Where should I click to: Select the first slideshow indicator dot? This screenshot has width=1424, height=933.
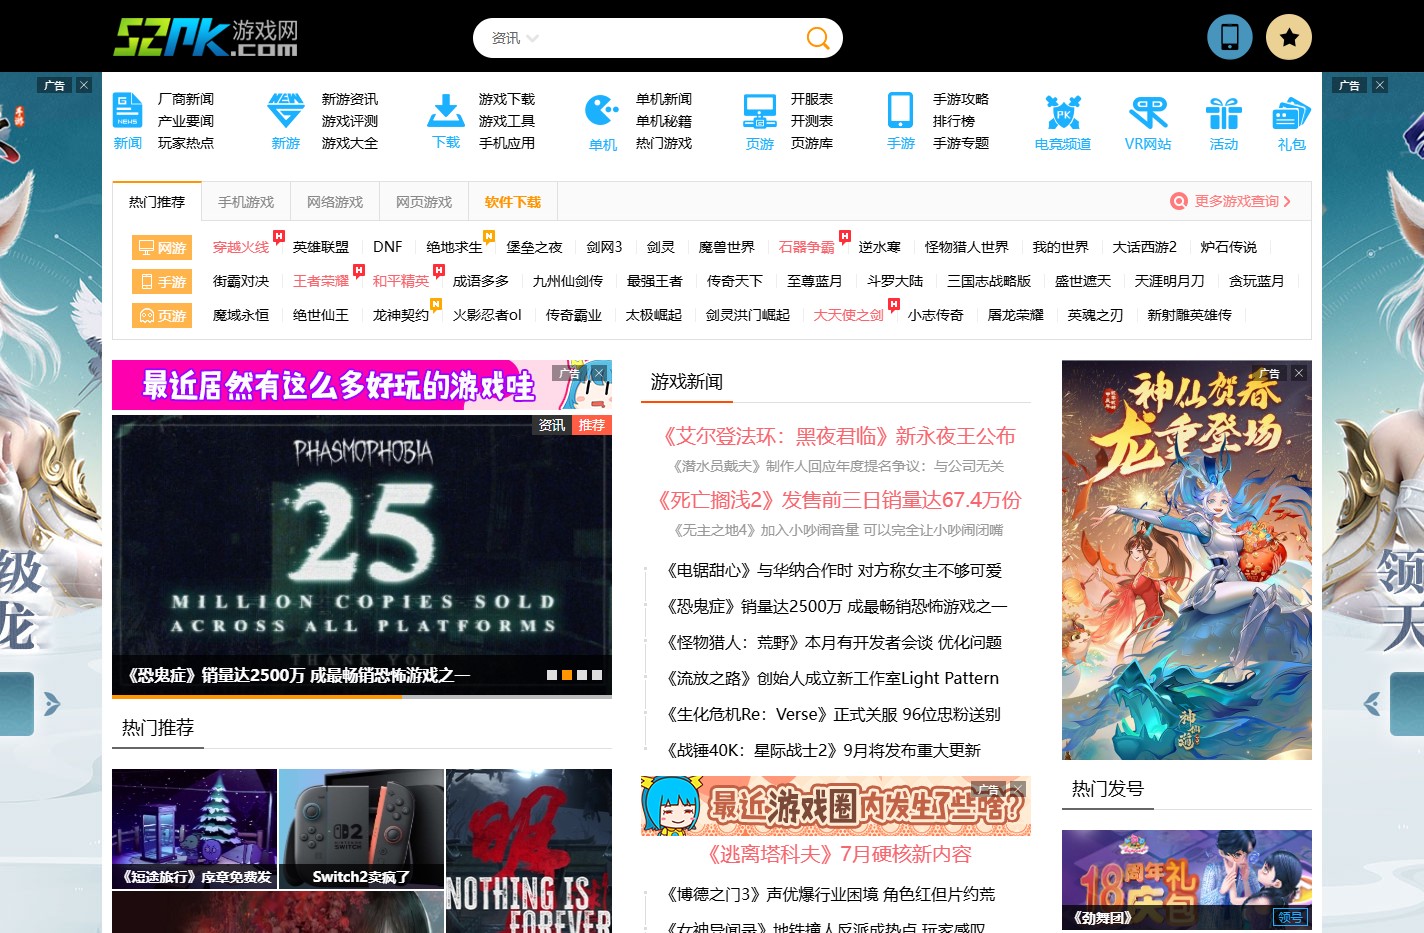click(552, 675)
